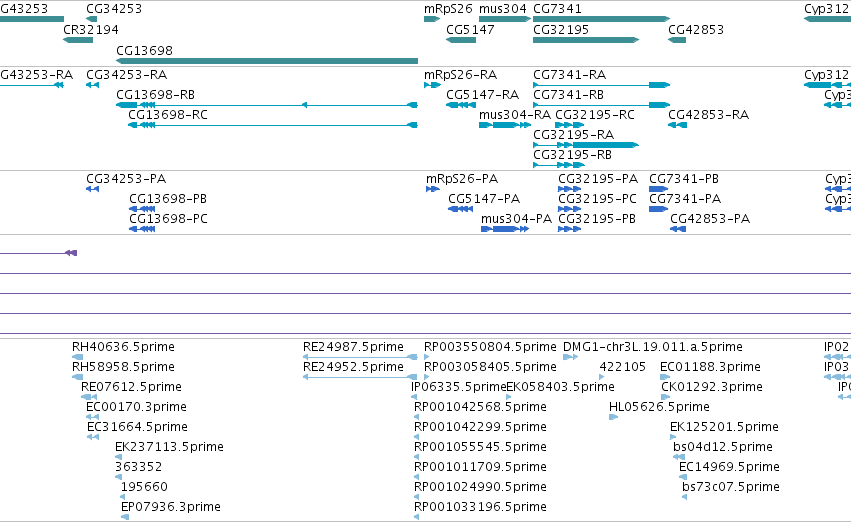Select protein CG5147-PA
The height and width of the screenshot is (522, 851).
click(x=484, y=199)
